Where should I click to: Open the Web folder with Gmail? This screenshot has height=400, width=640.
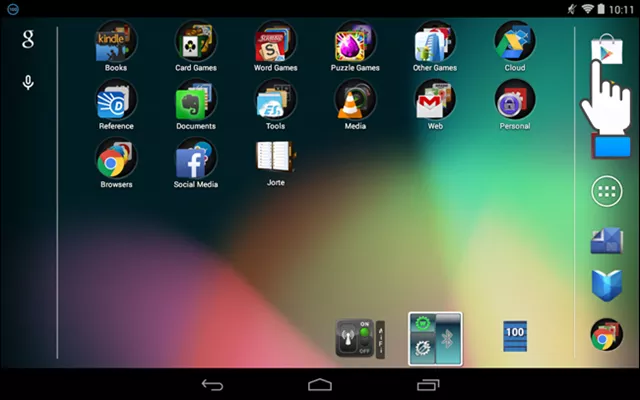click(435, 101)
